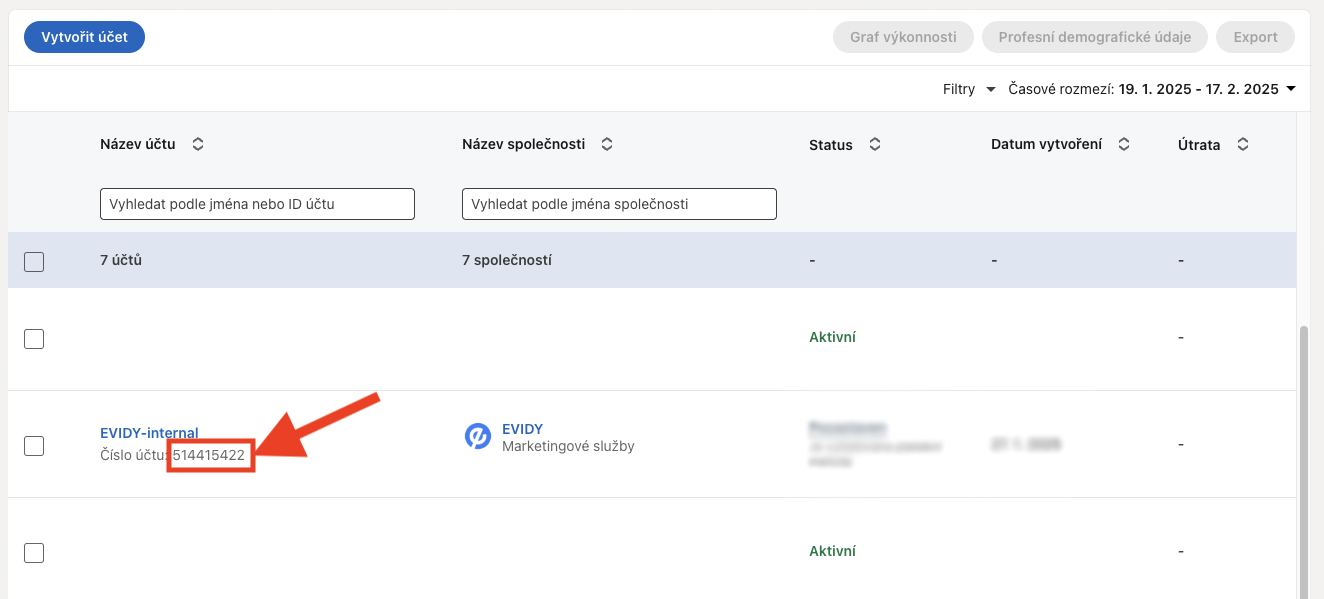Click the Vytvořit účet button
1324x599 pixels.
(x=84, y=37)
